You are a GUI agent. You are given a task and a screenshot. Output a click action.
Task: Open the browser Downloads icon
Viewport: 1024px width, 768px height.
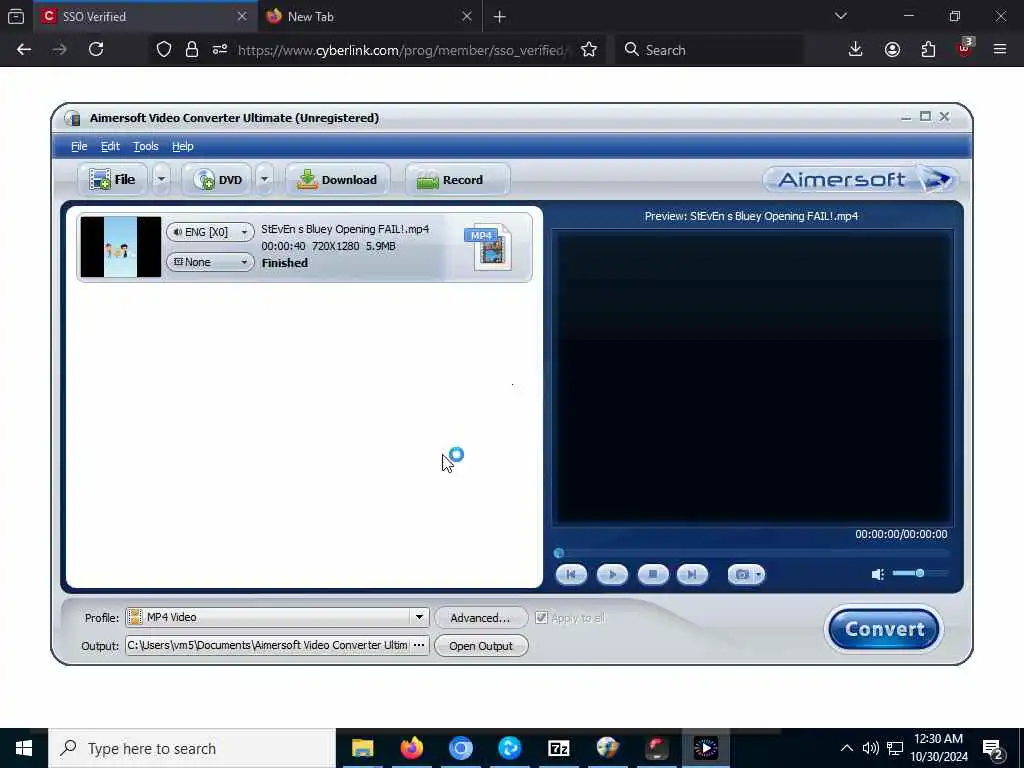pos(856,50)
